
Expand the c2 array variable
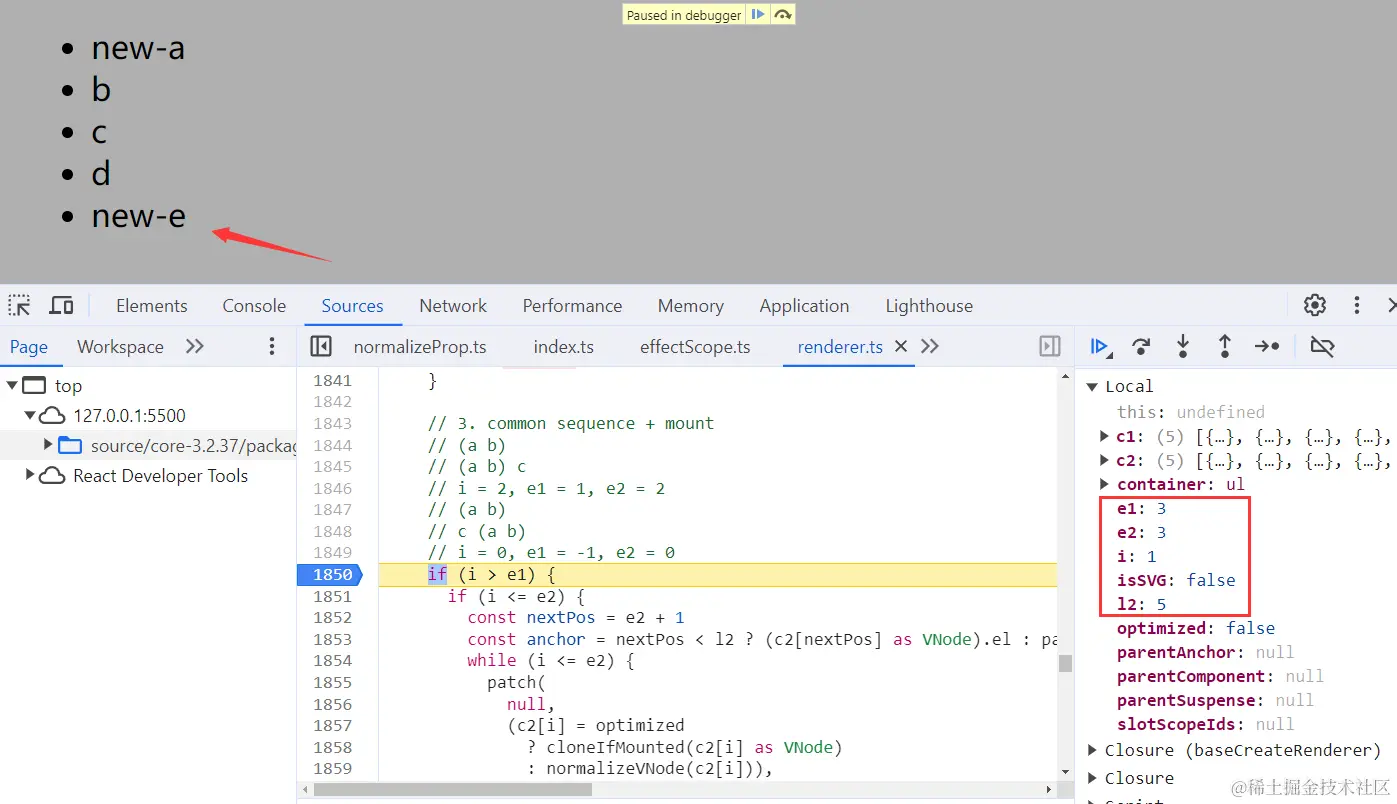pos(1104,460)
